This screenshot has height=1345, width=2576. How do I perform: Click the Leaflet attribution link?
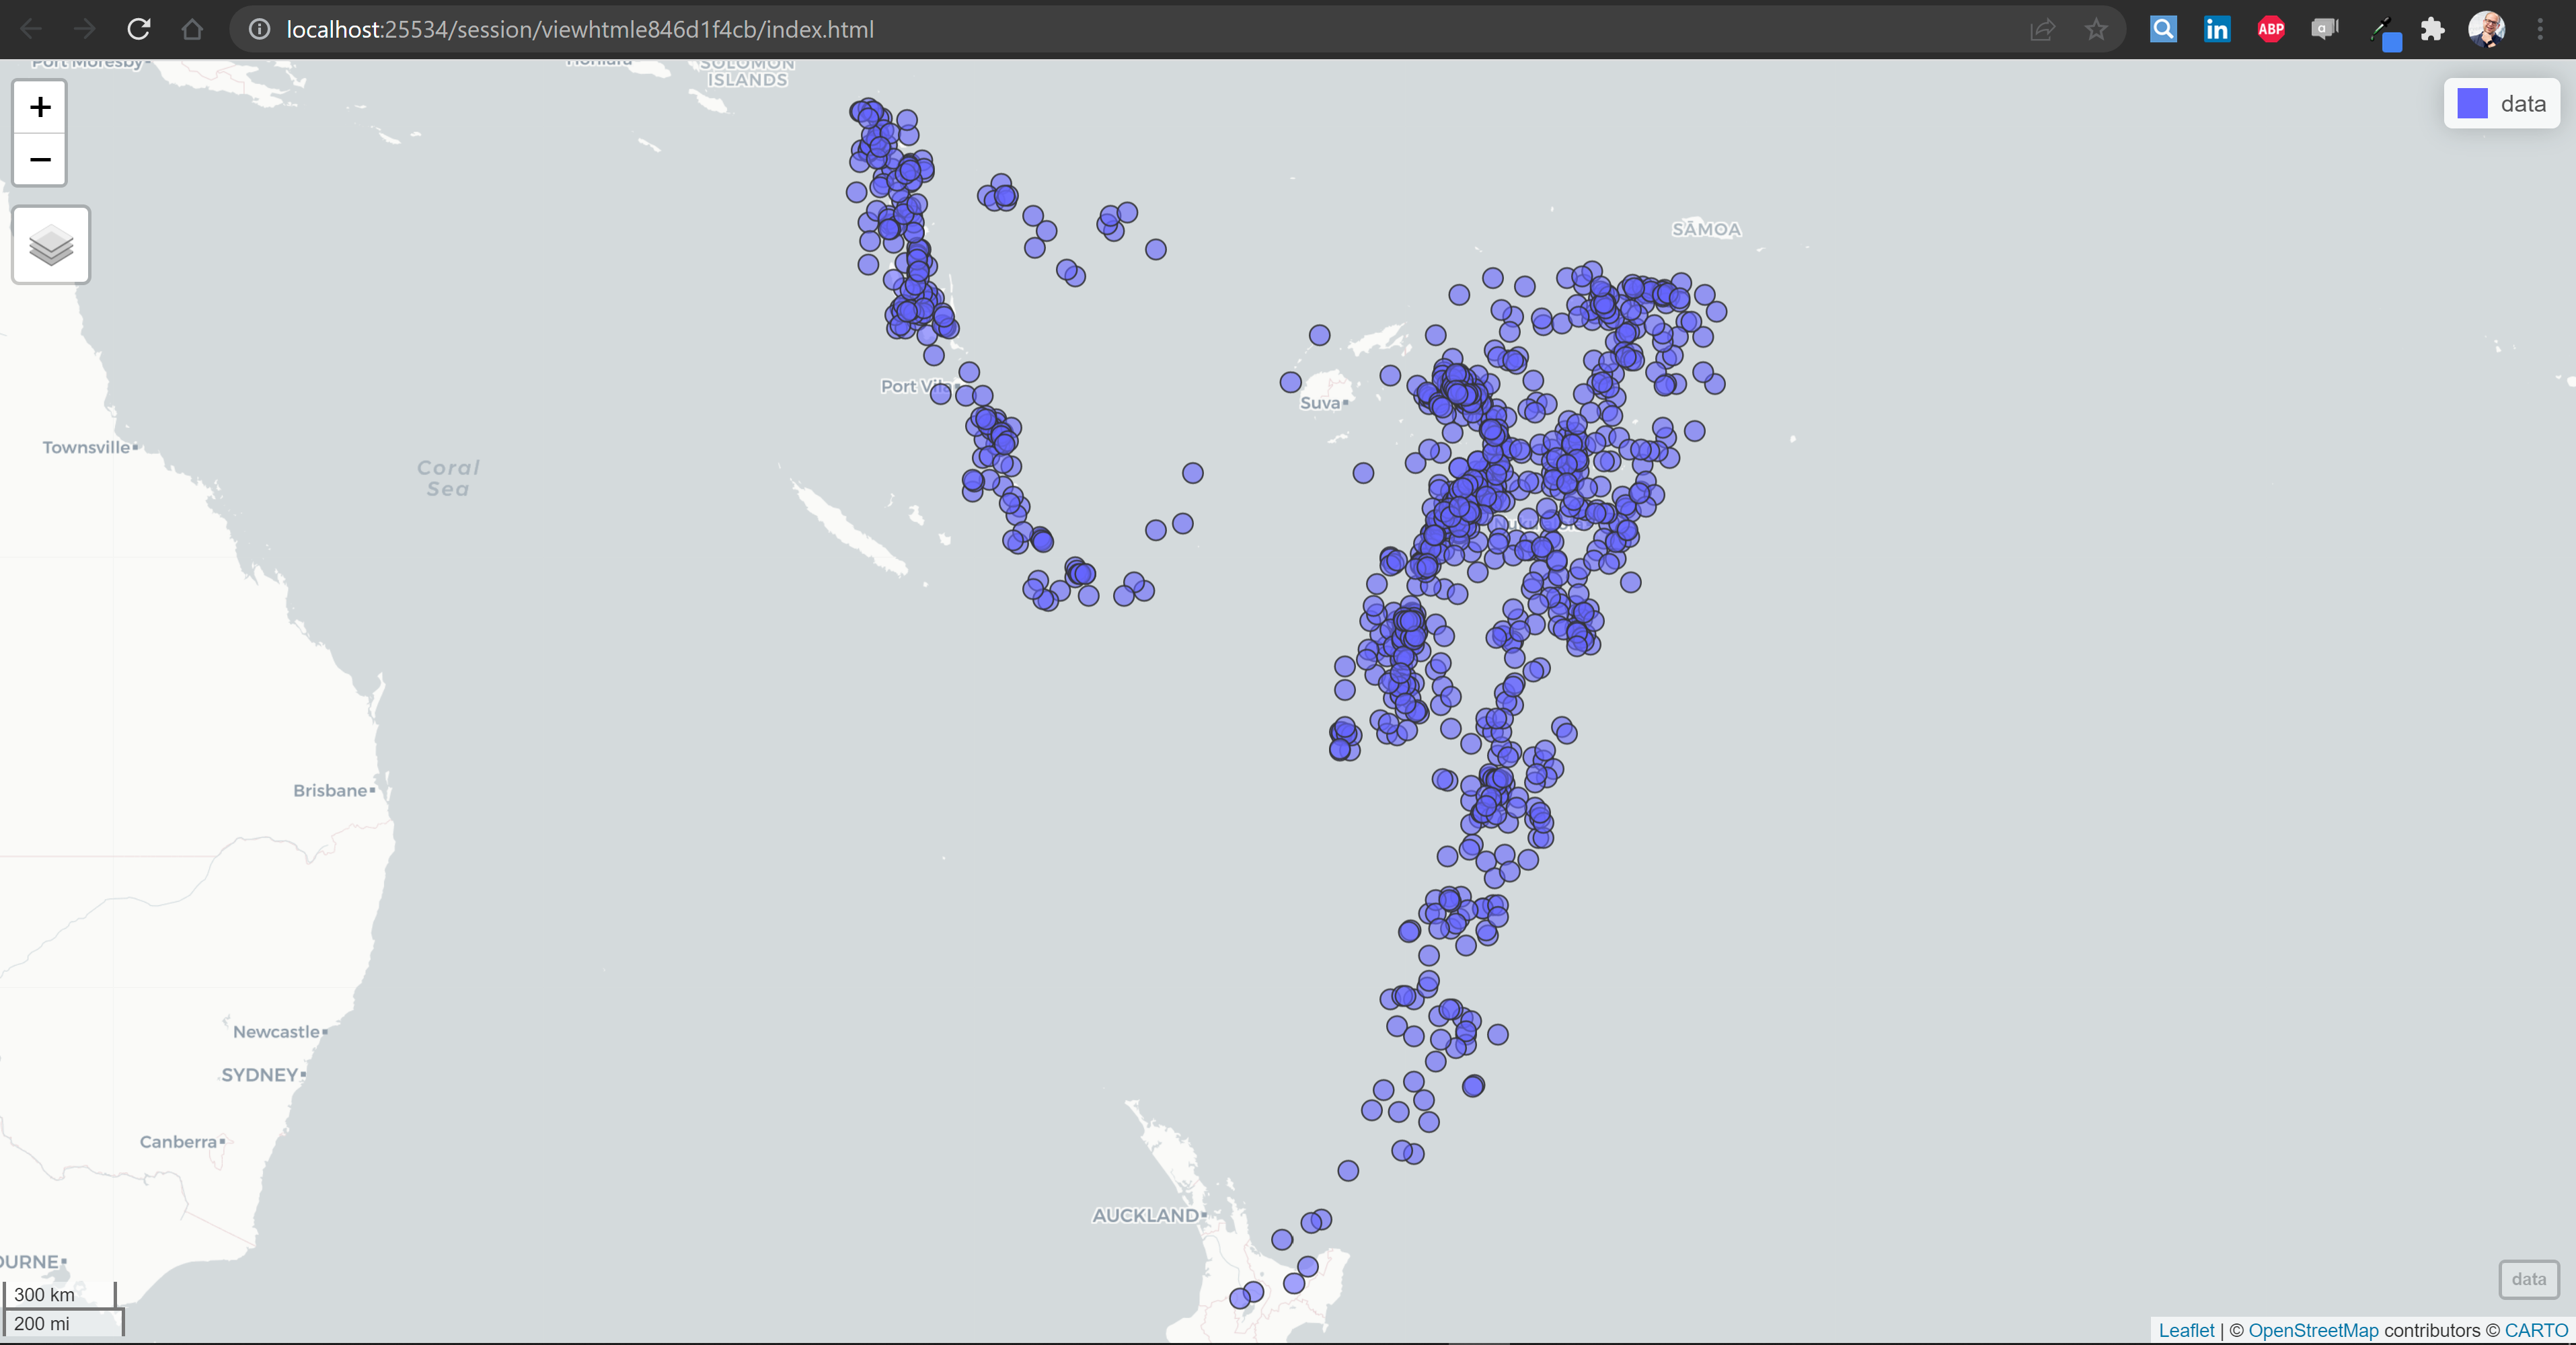(2186, 1330)
